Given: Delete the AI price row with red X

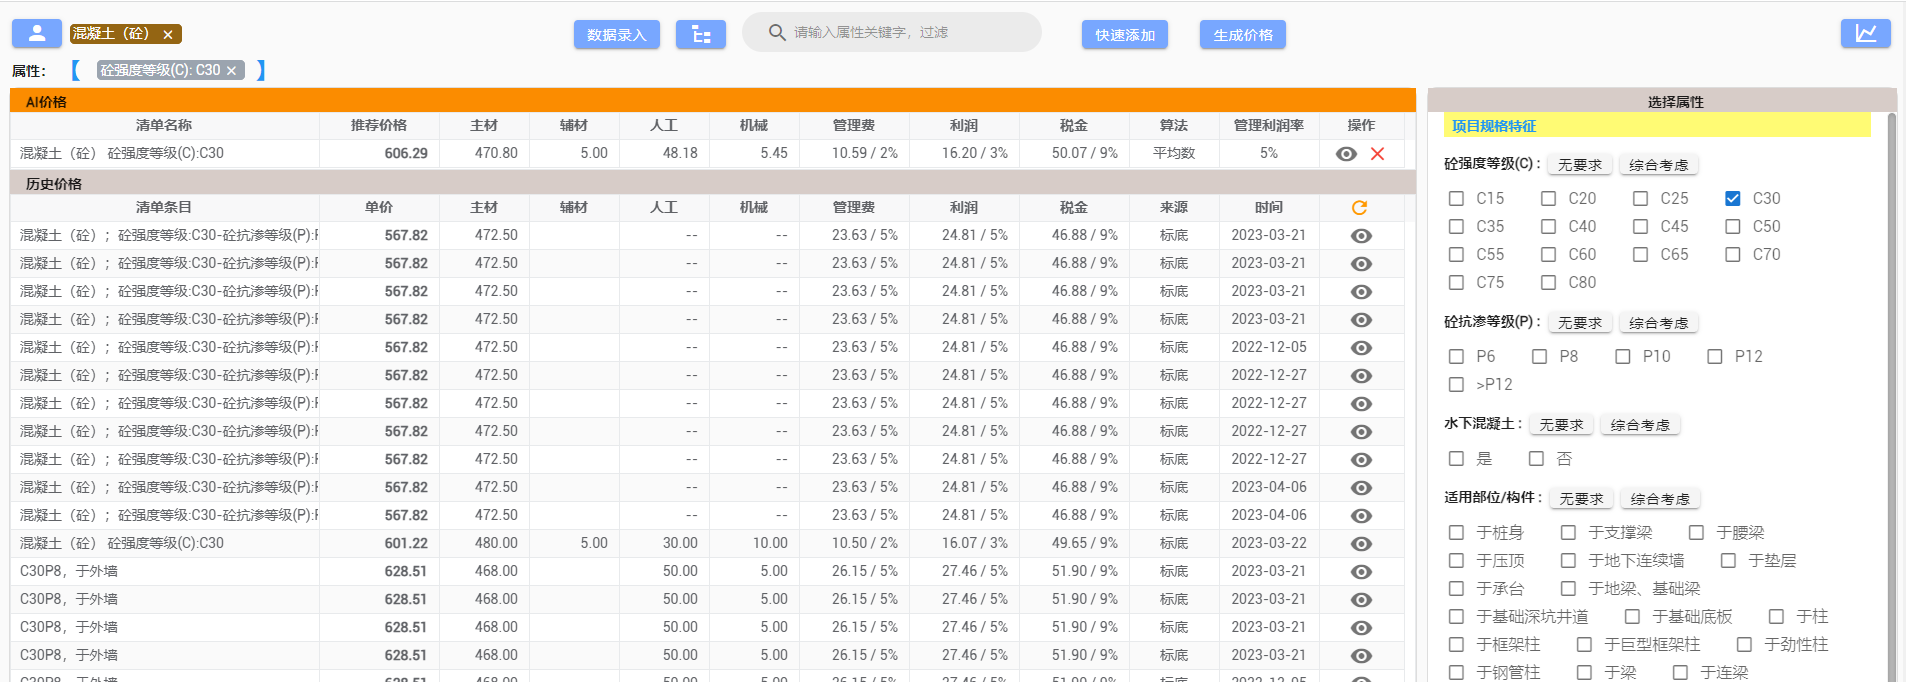Looking at the screenshot, I should [1377, 154].
